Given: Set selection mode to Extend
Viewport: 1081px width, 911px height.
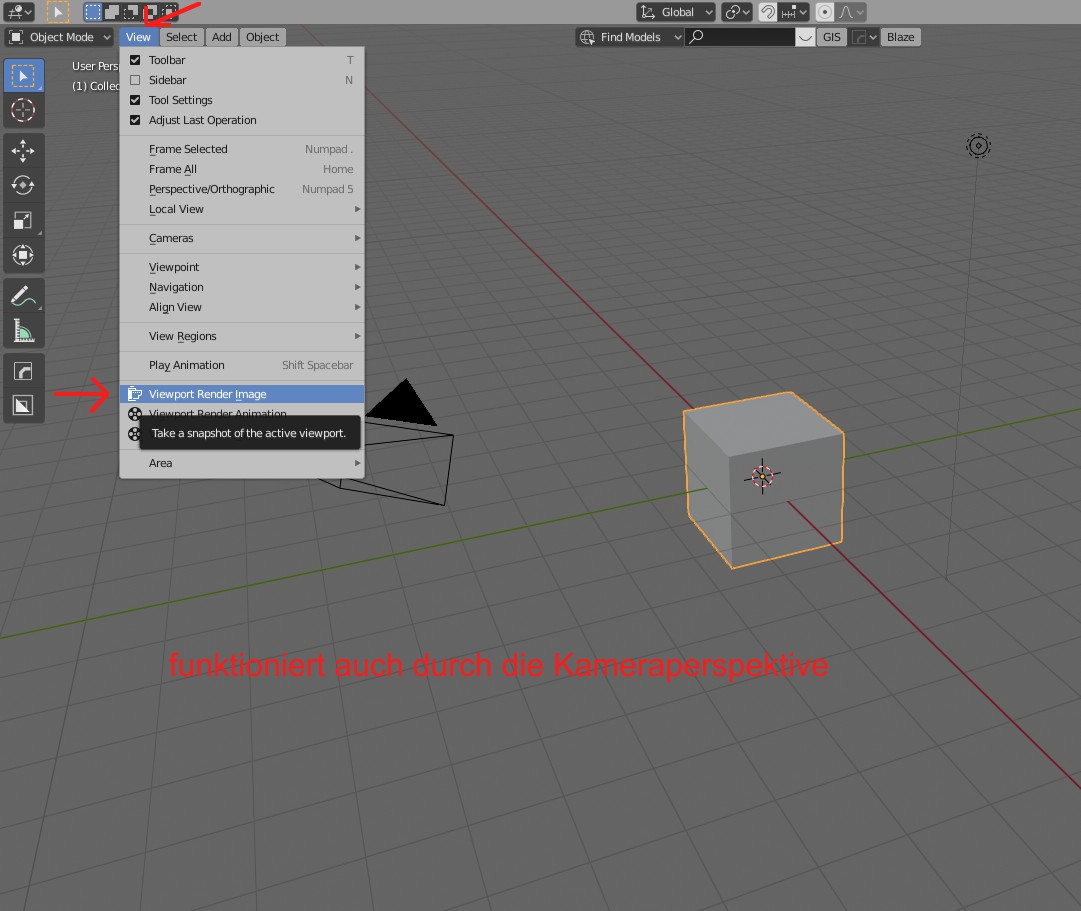Looking at the screenshot, I should click(112, 12).
